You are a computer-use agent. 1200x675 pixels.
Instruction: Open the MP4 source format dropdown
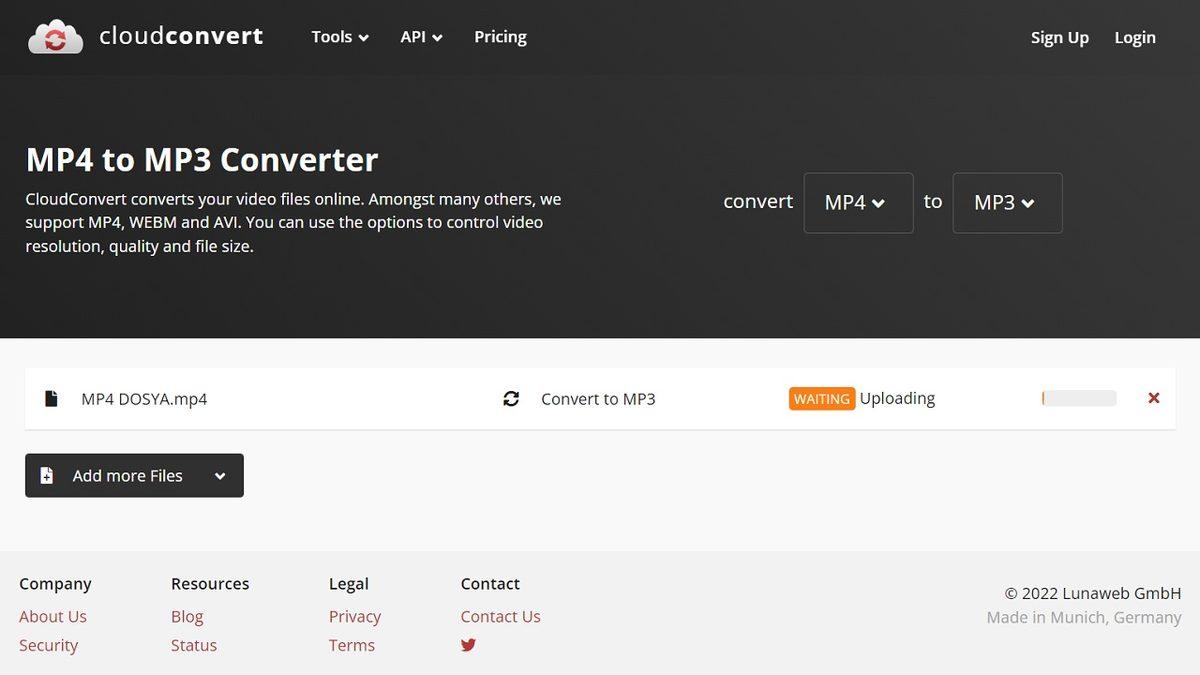tap(858, 203)
